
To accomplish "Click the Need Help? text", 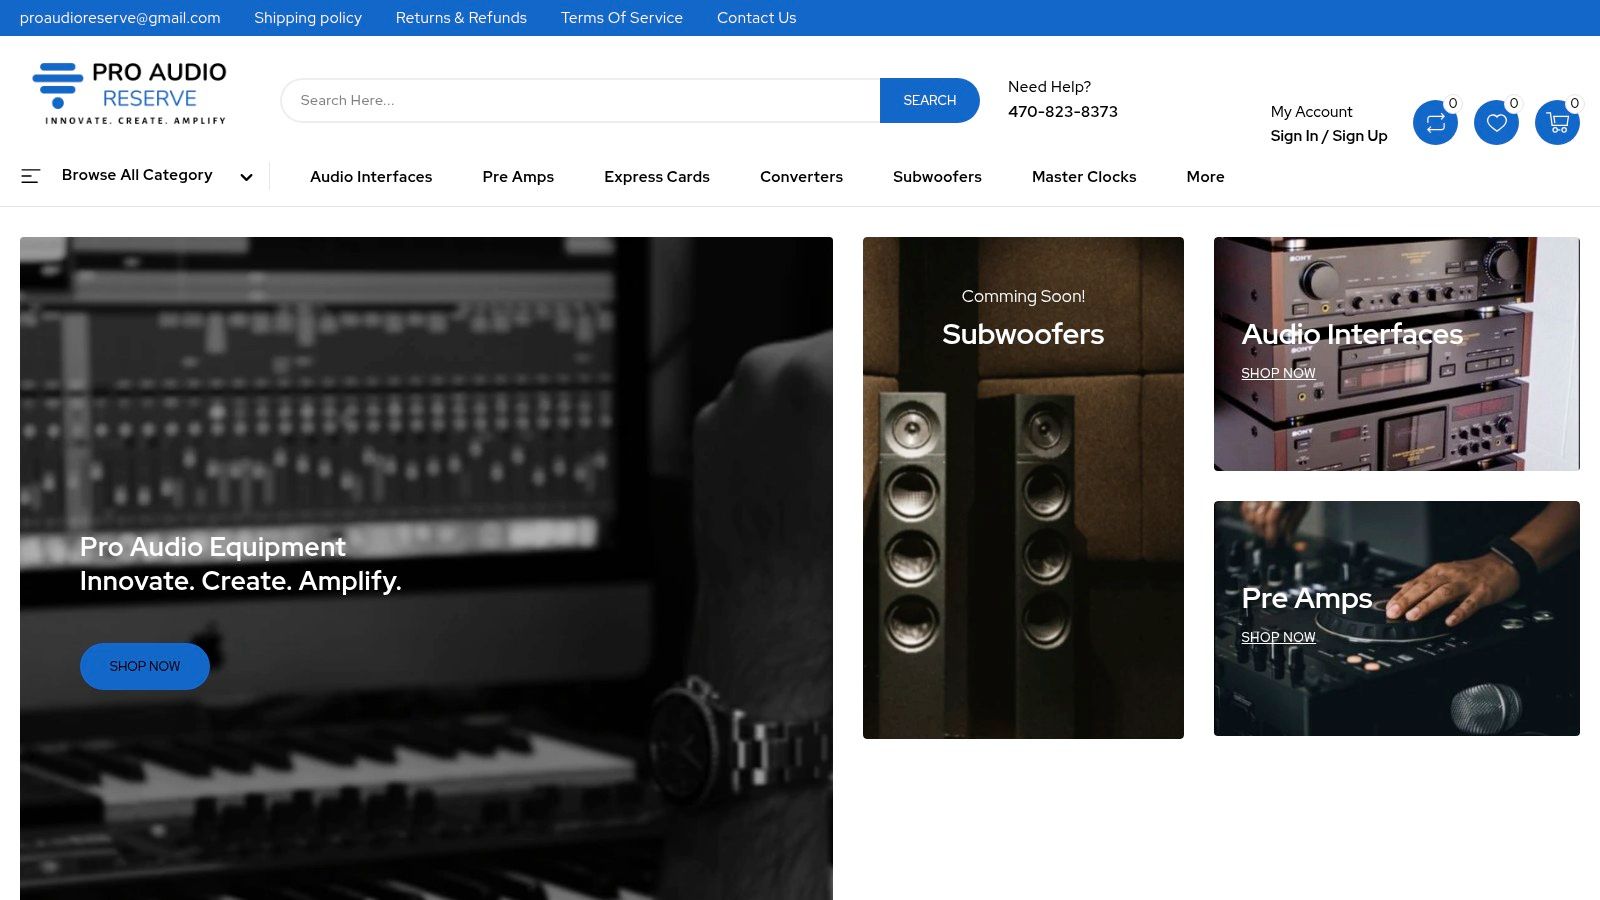I will click(1049, 87).
